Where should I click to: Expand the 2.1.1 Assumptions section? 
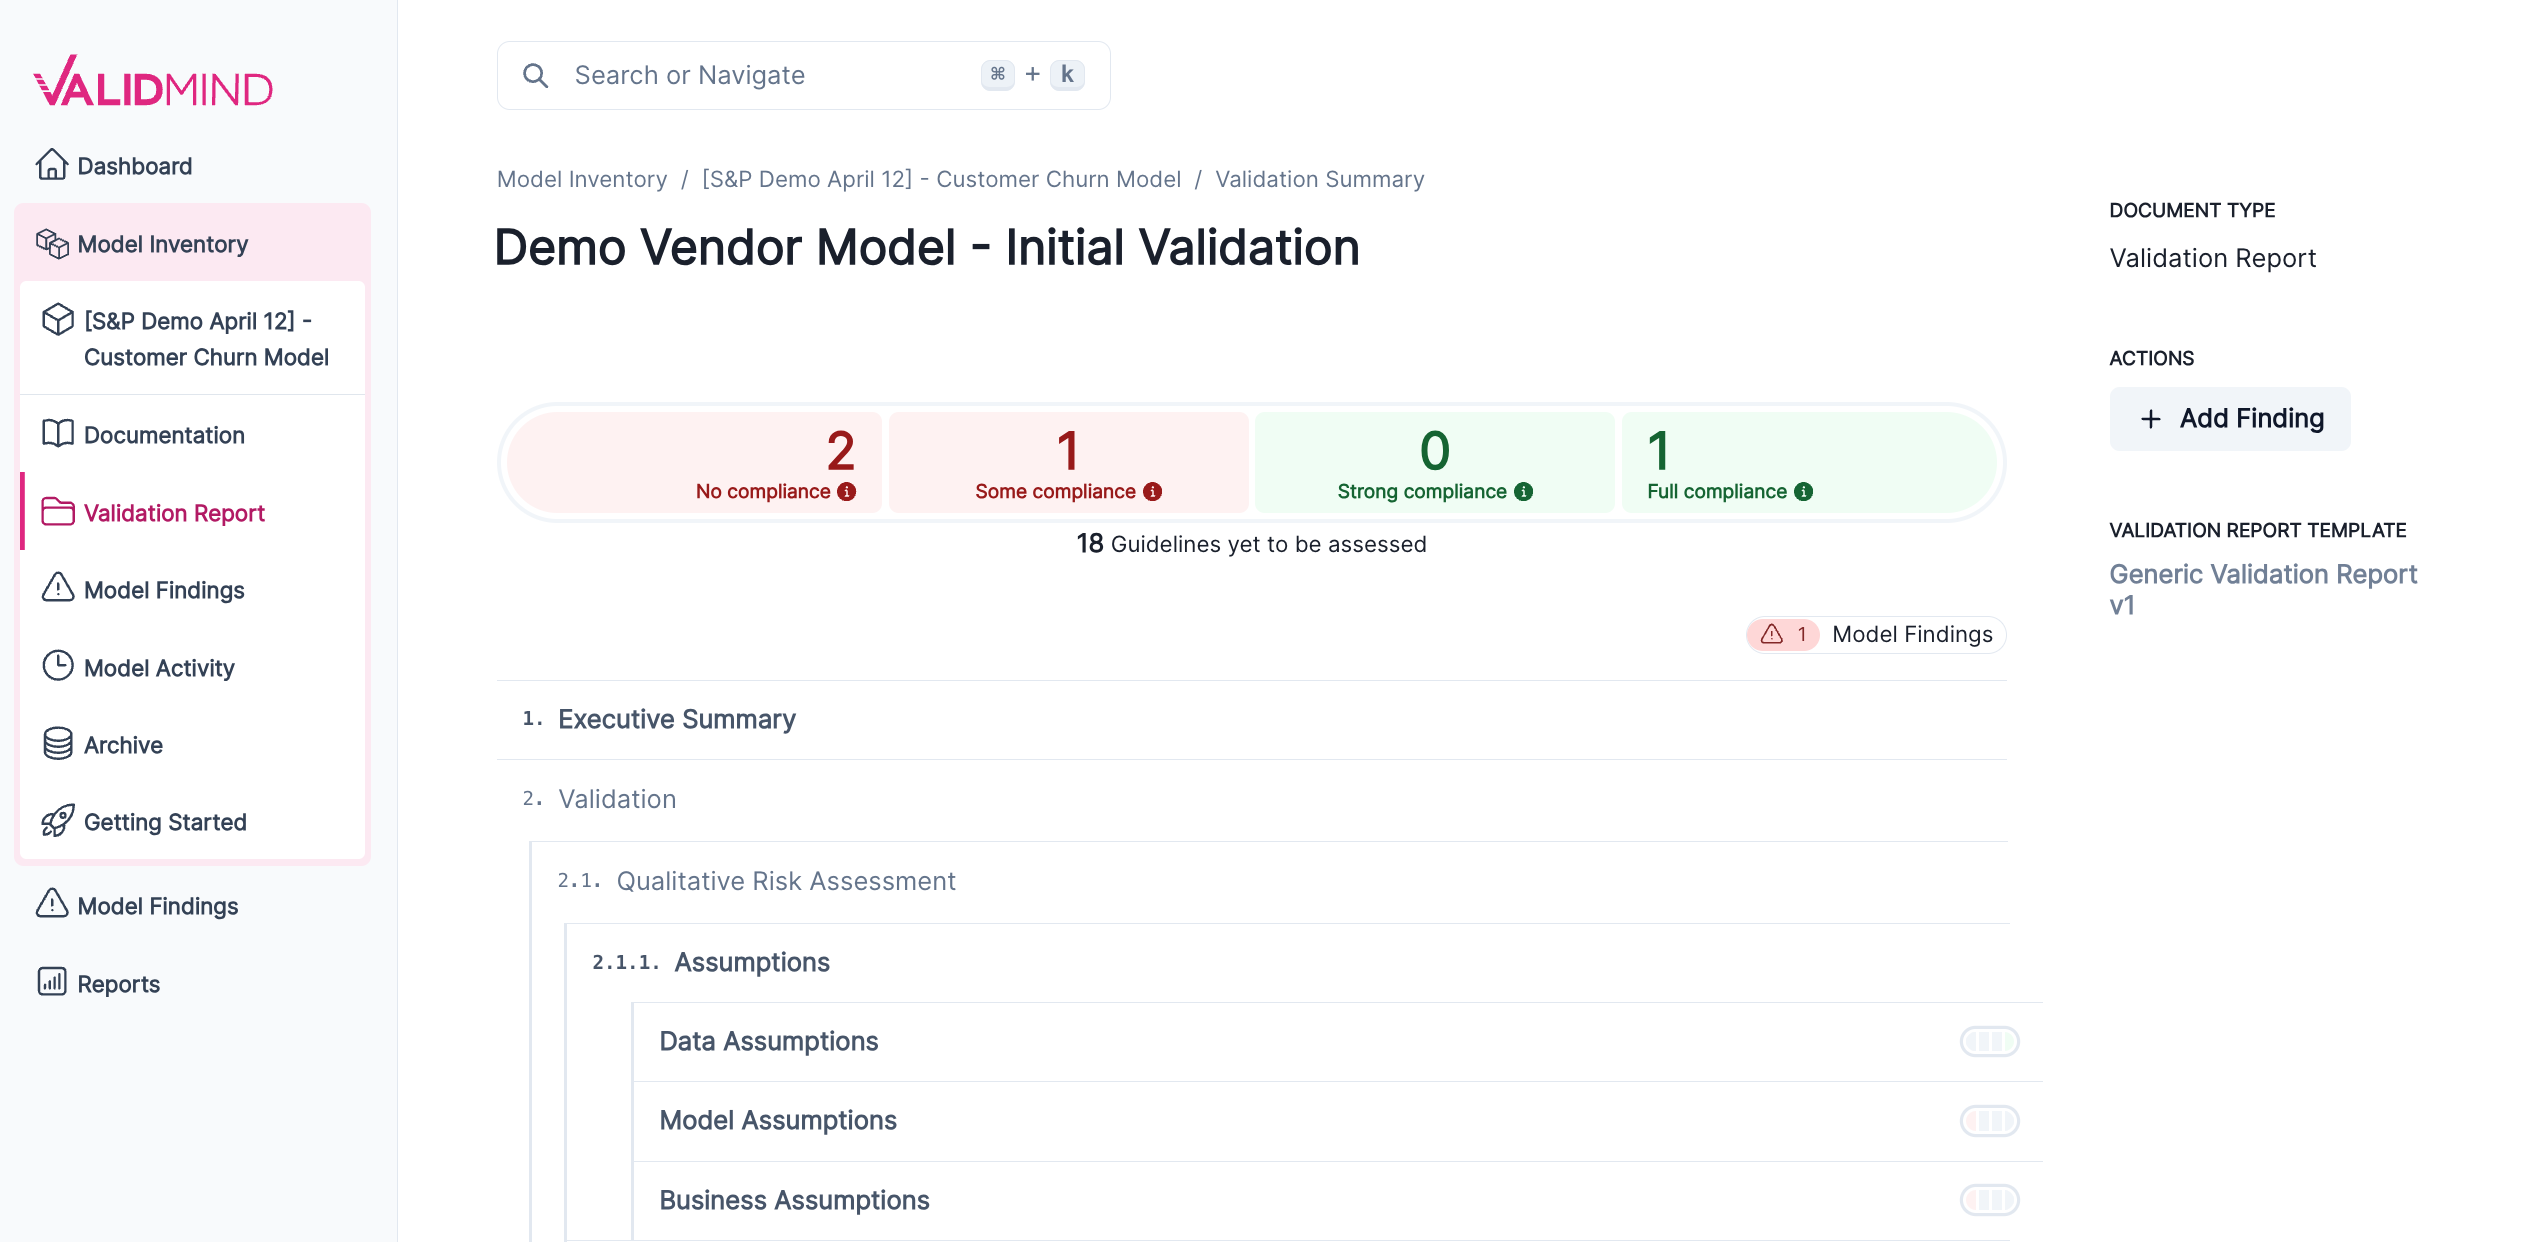point(752,961)
